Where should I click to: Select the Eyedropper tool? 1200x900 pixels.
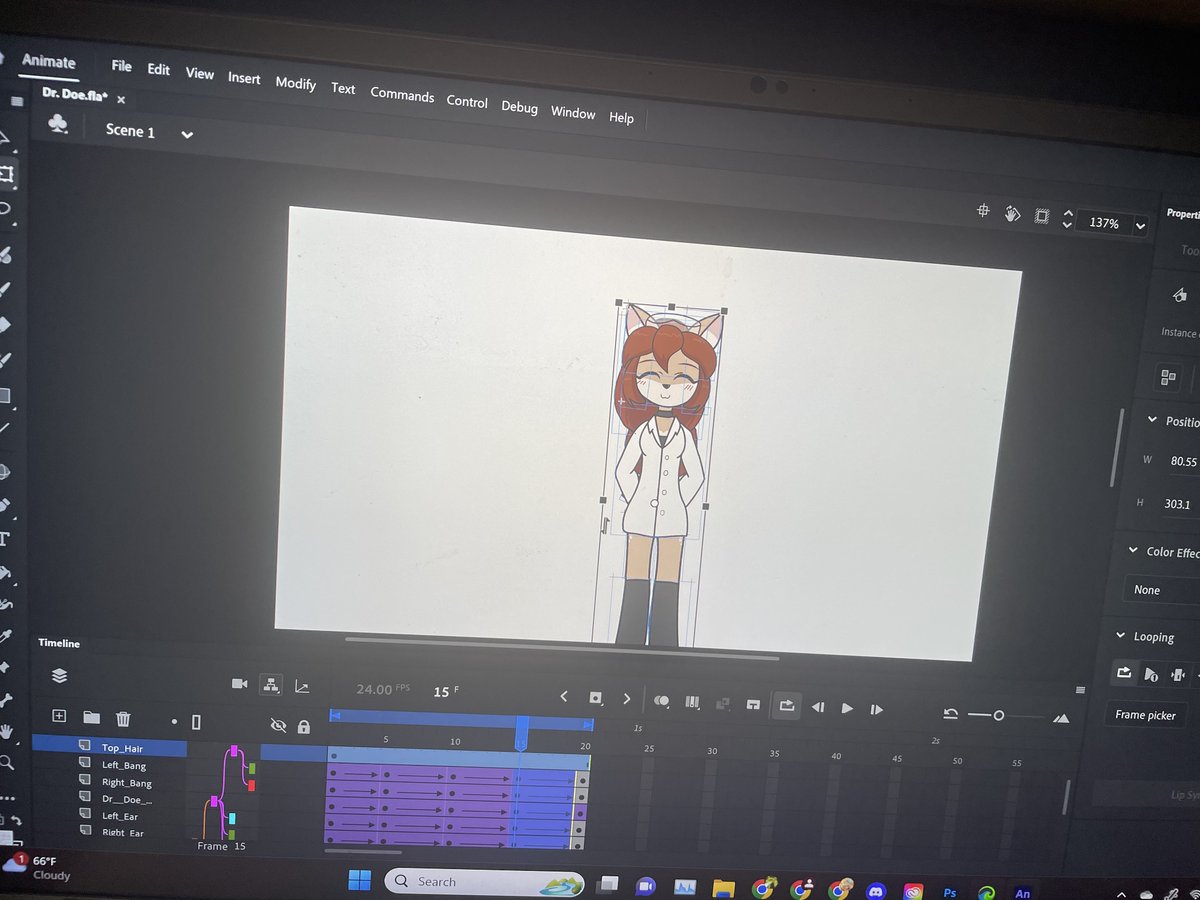[5, 636]
